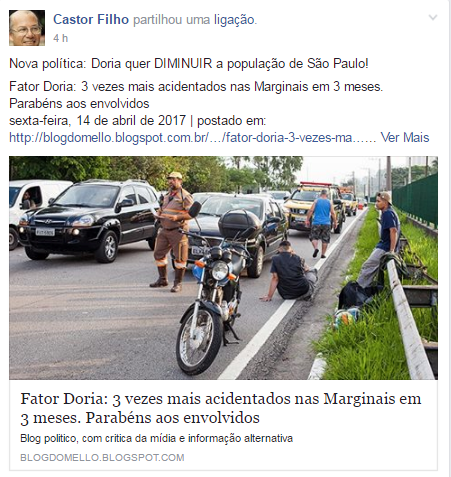Click the traffic officer in the preview photo
Viewport: 451px width, 477px height.
172,232
